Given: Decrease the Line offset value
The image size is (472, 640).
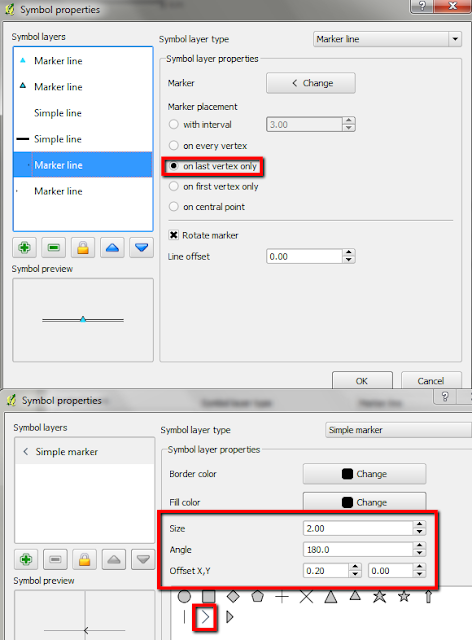Looking at the screenshot, I should [x=349, y=260].
